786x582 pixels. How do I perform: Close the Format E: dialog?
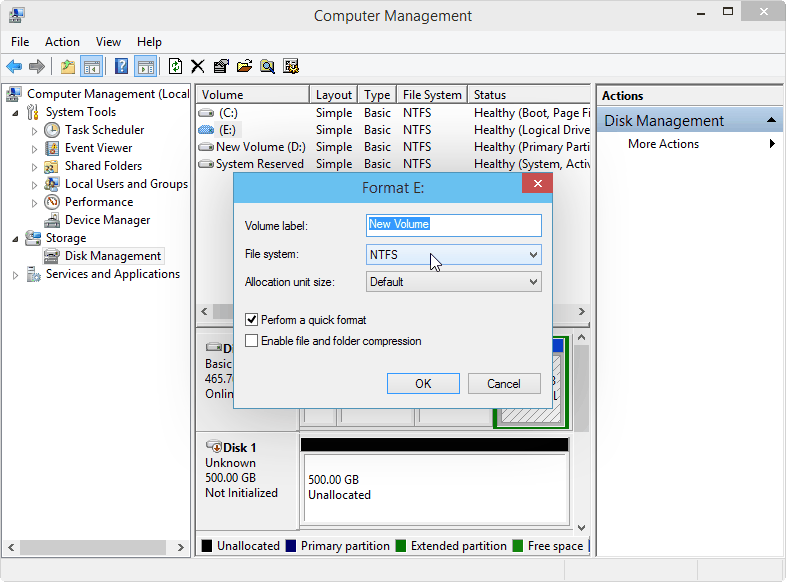pyautogui.click(x=537, y=183)
